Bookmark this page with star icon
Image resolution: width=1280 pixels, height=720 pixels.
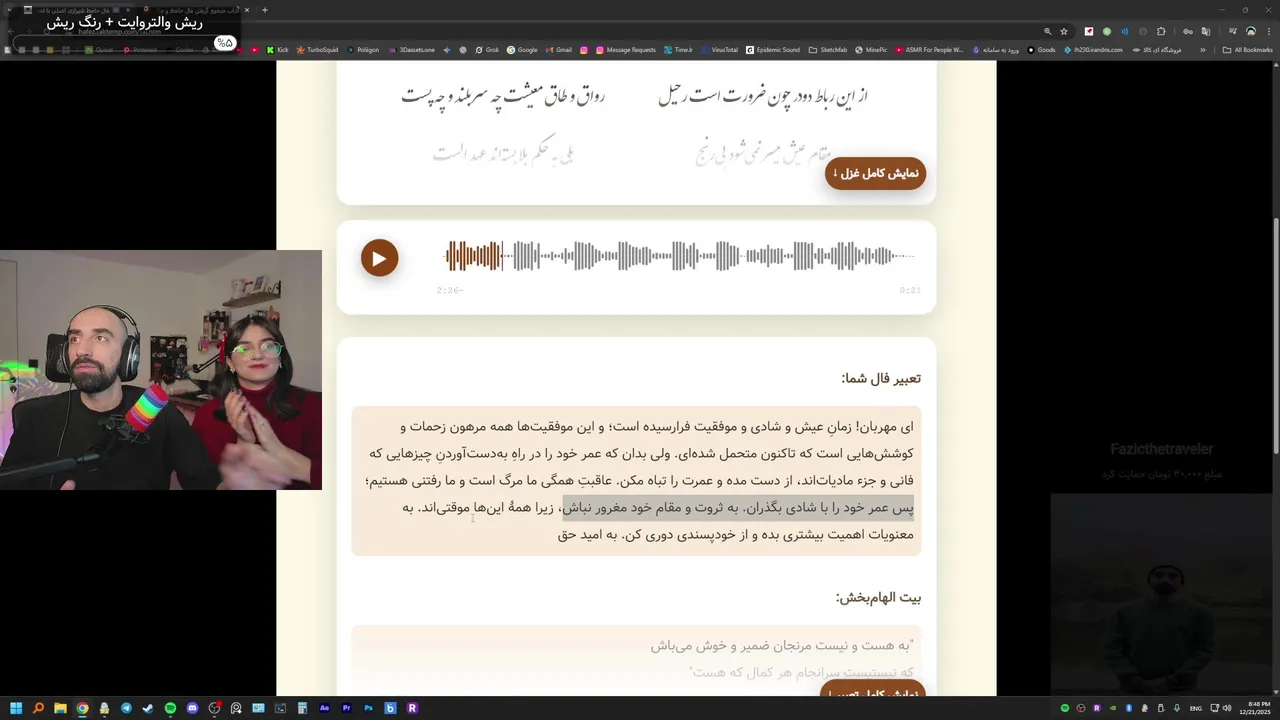[1064, 31]
